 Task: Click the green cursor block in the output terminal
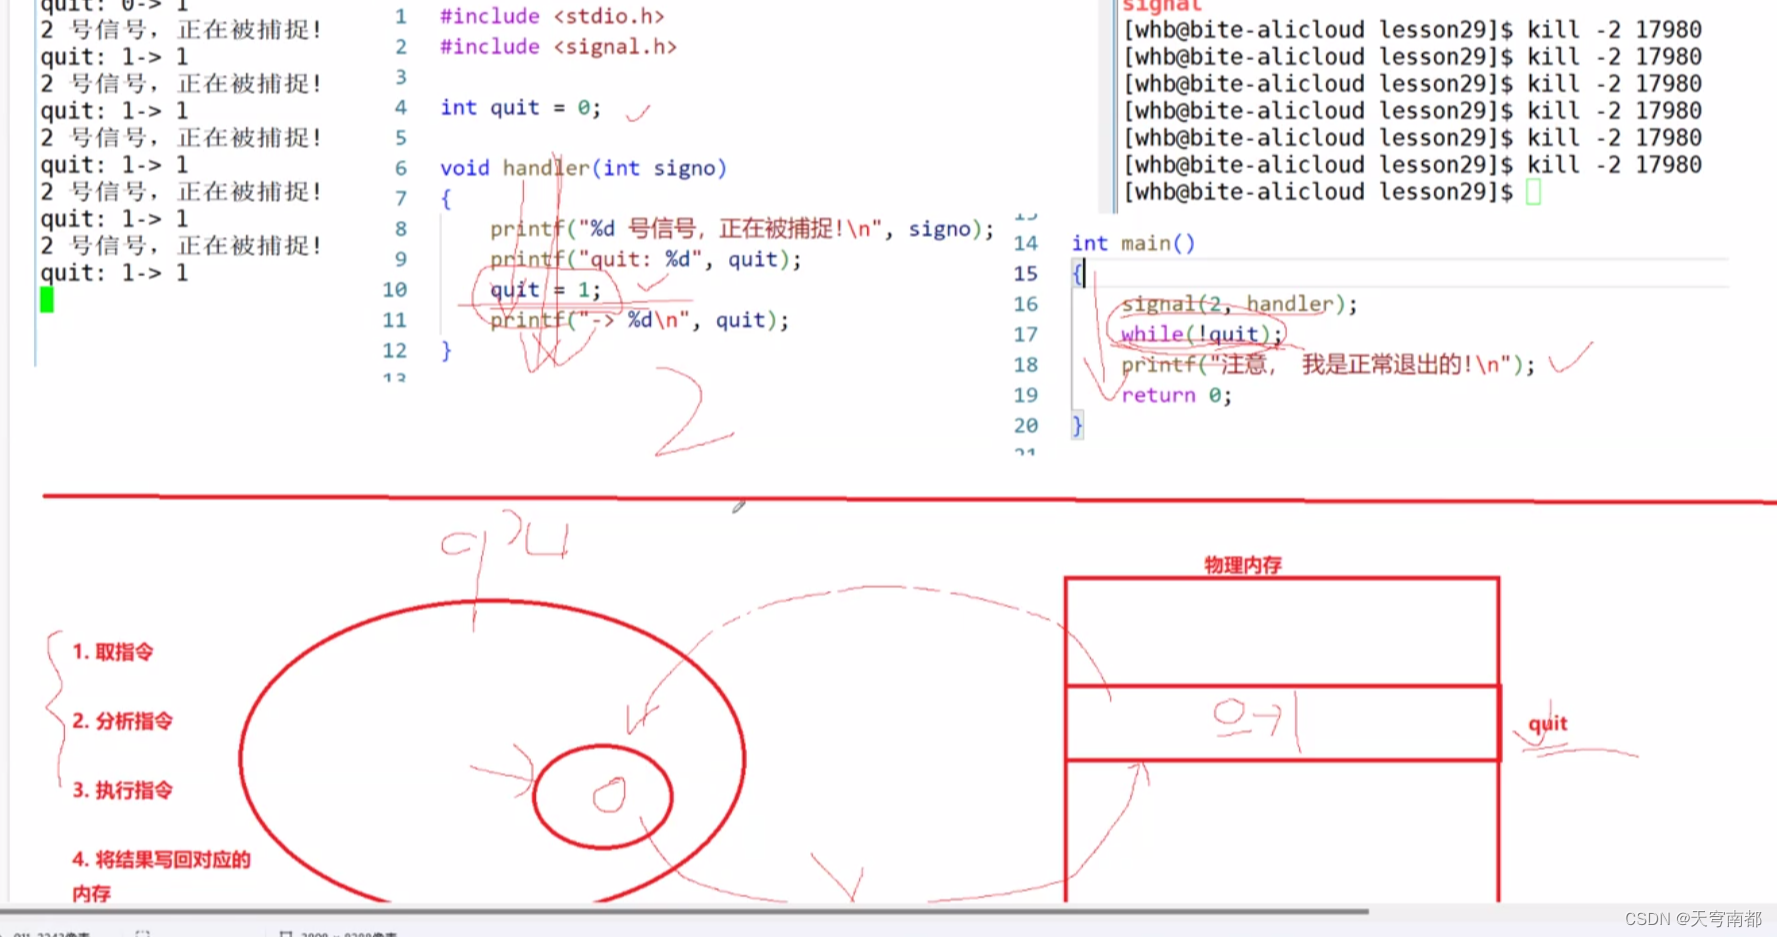pos(47,300)
